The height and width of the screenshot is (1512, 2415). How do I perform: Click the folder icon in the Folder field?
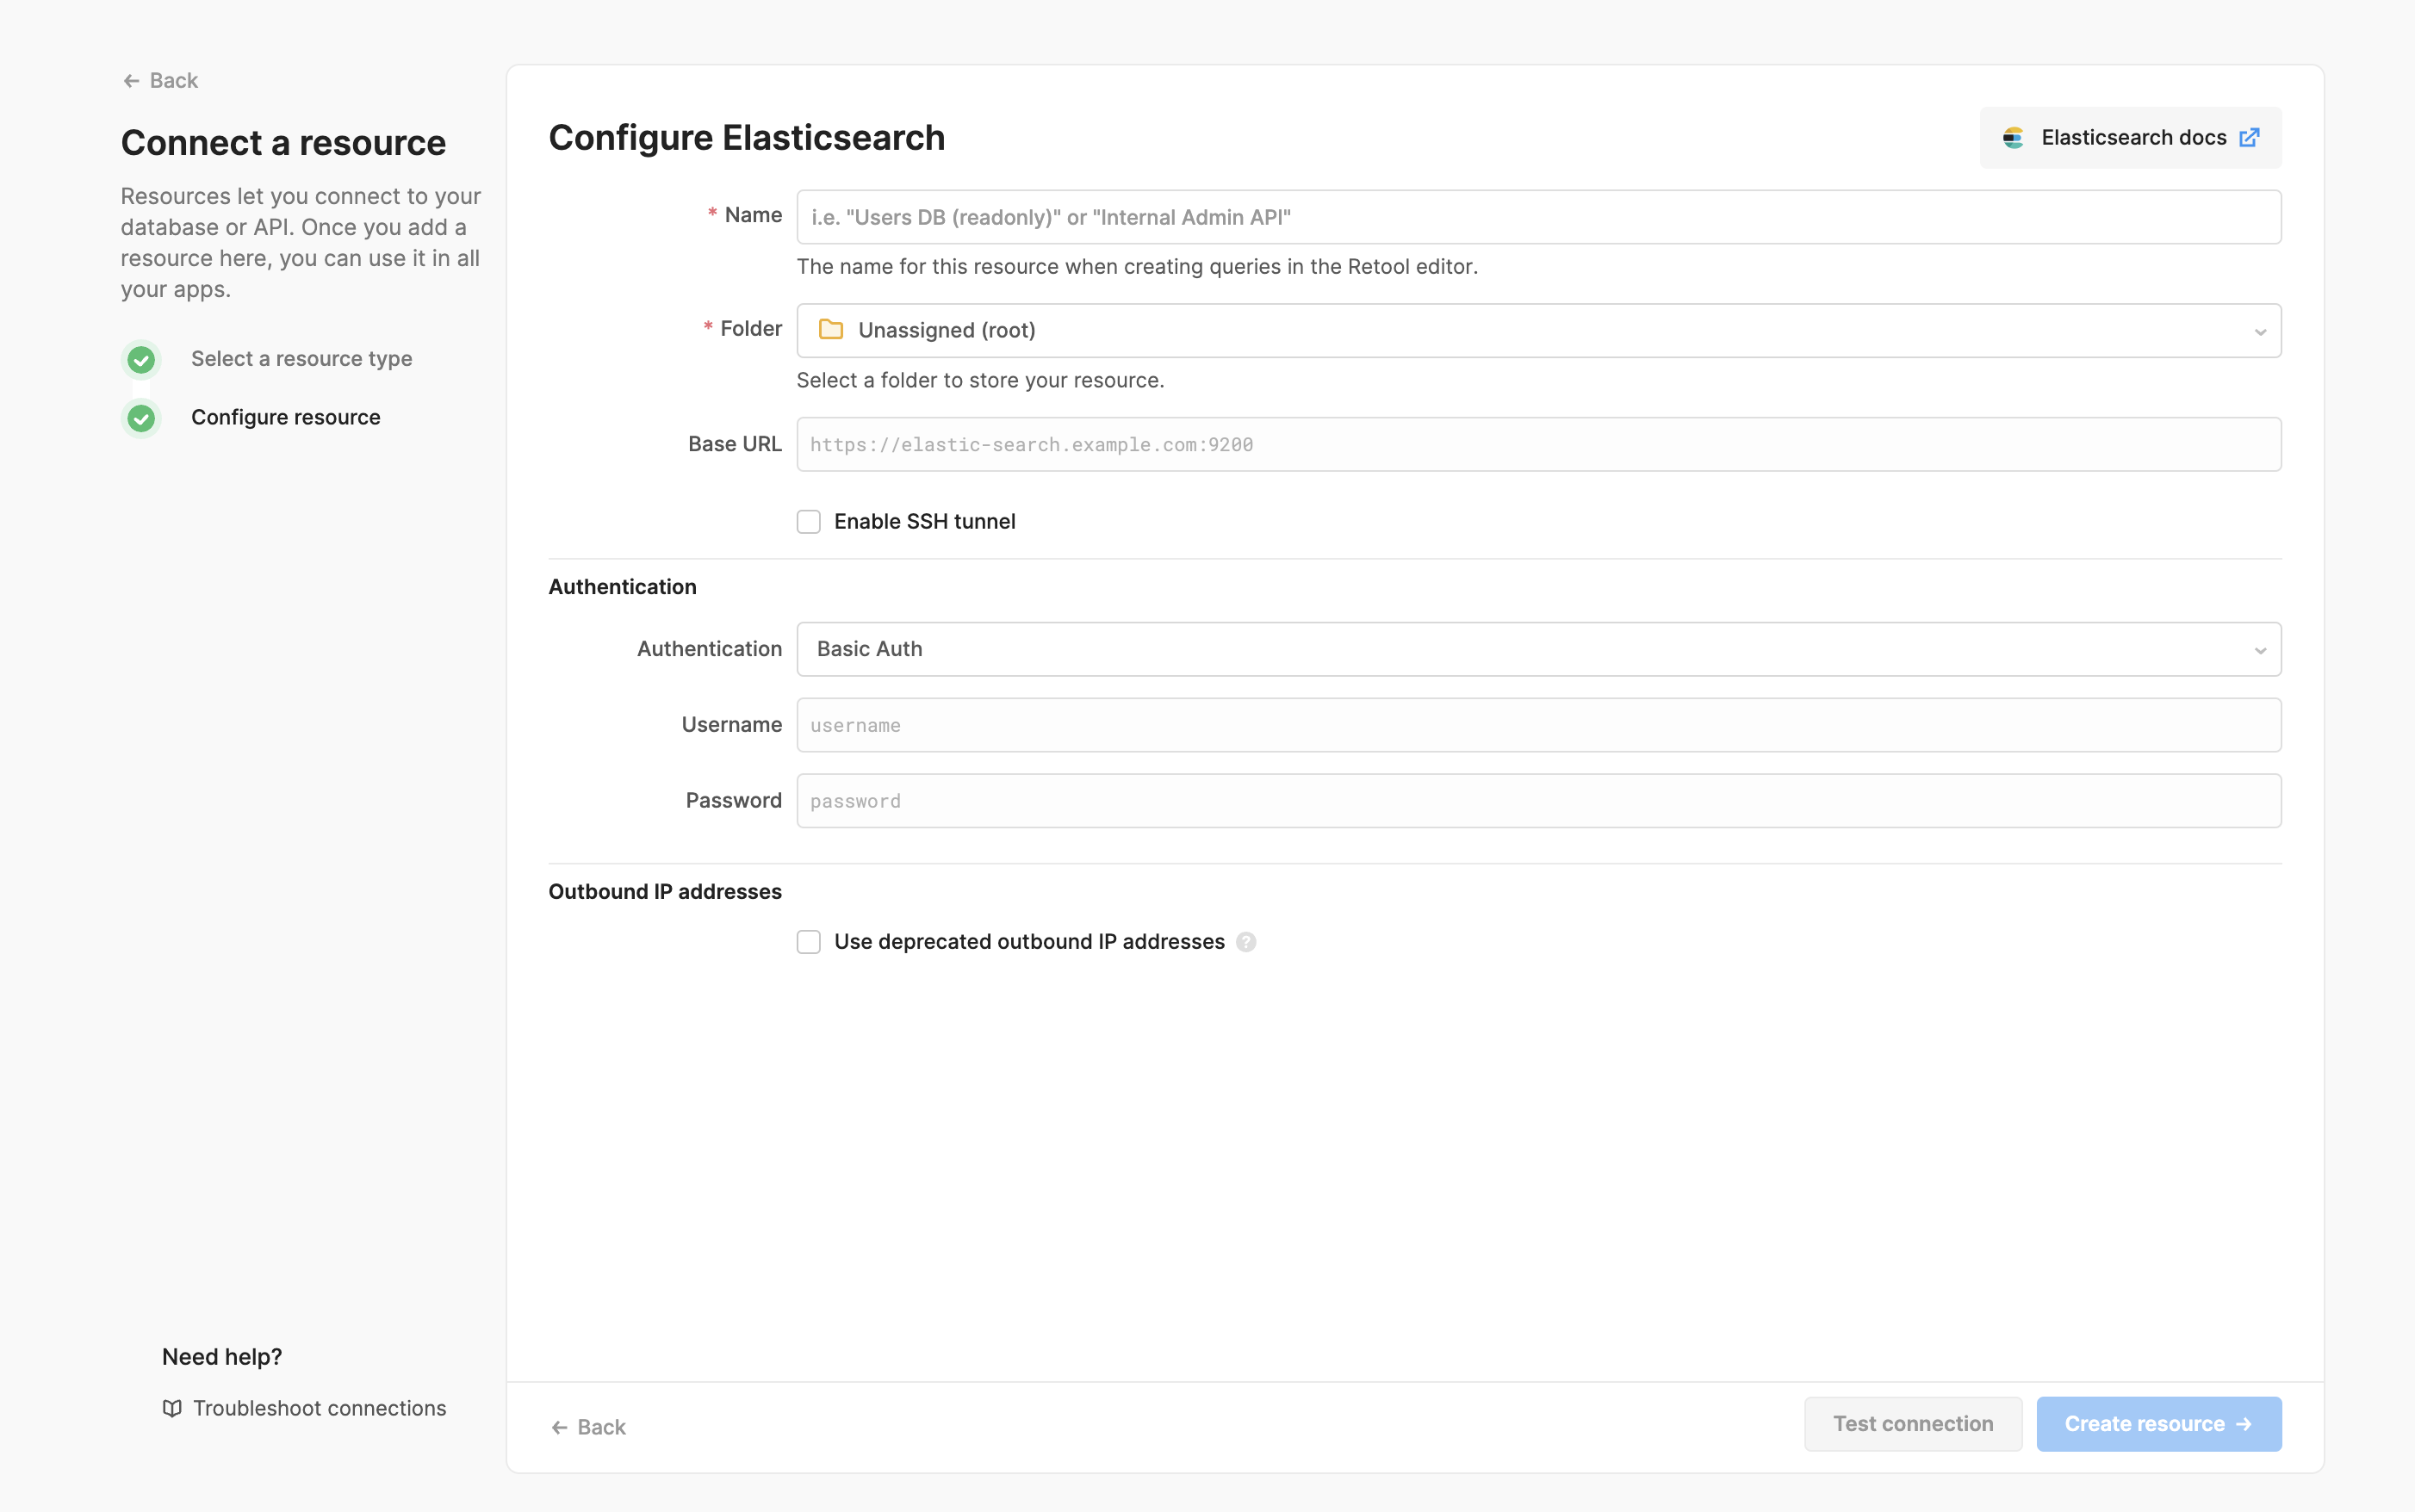[x=831, y=329]
